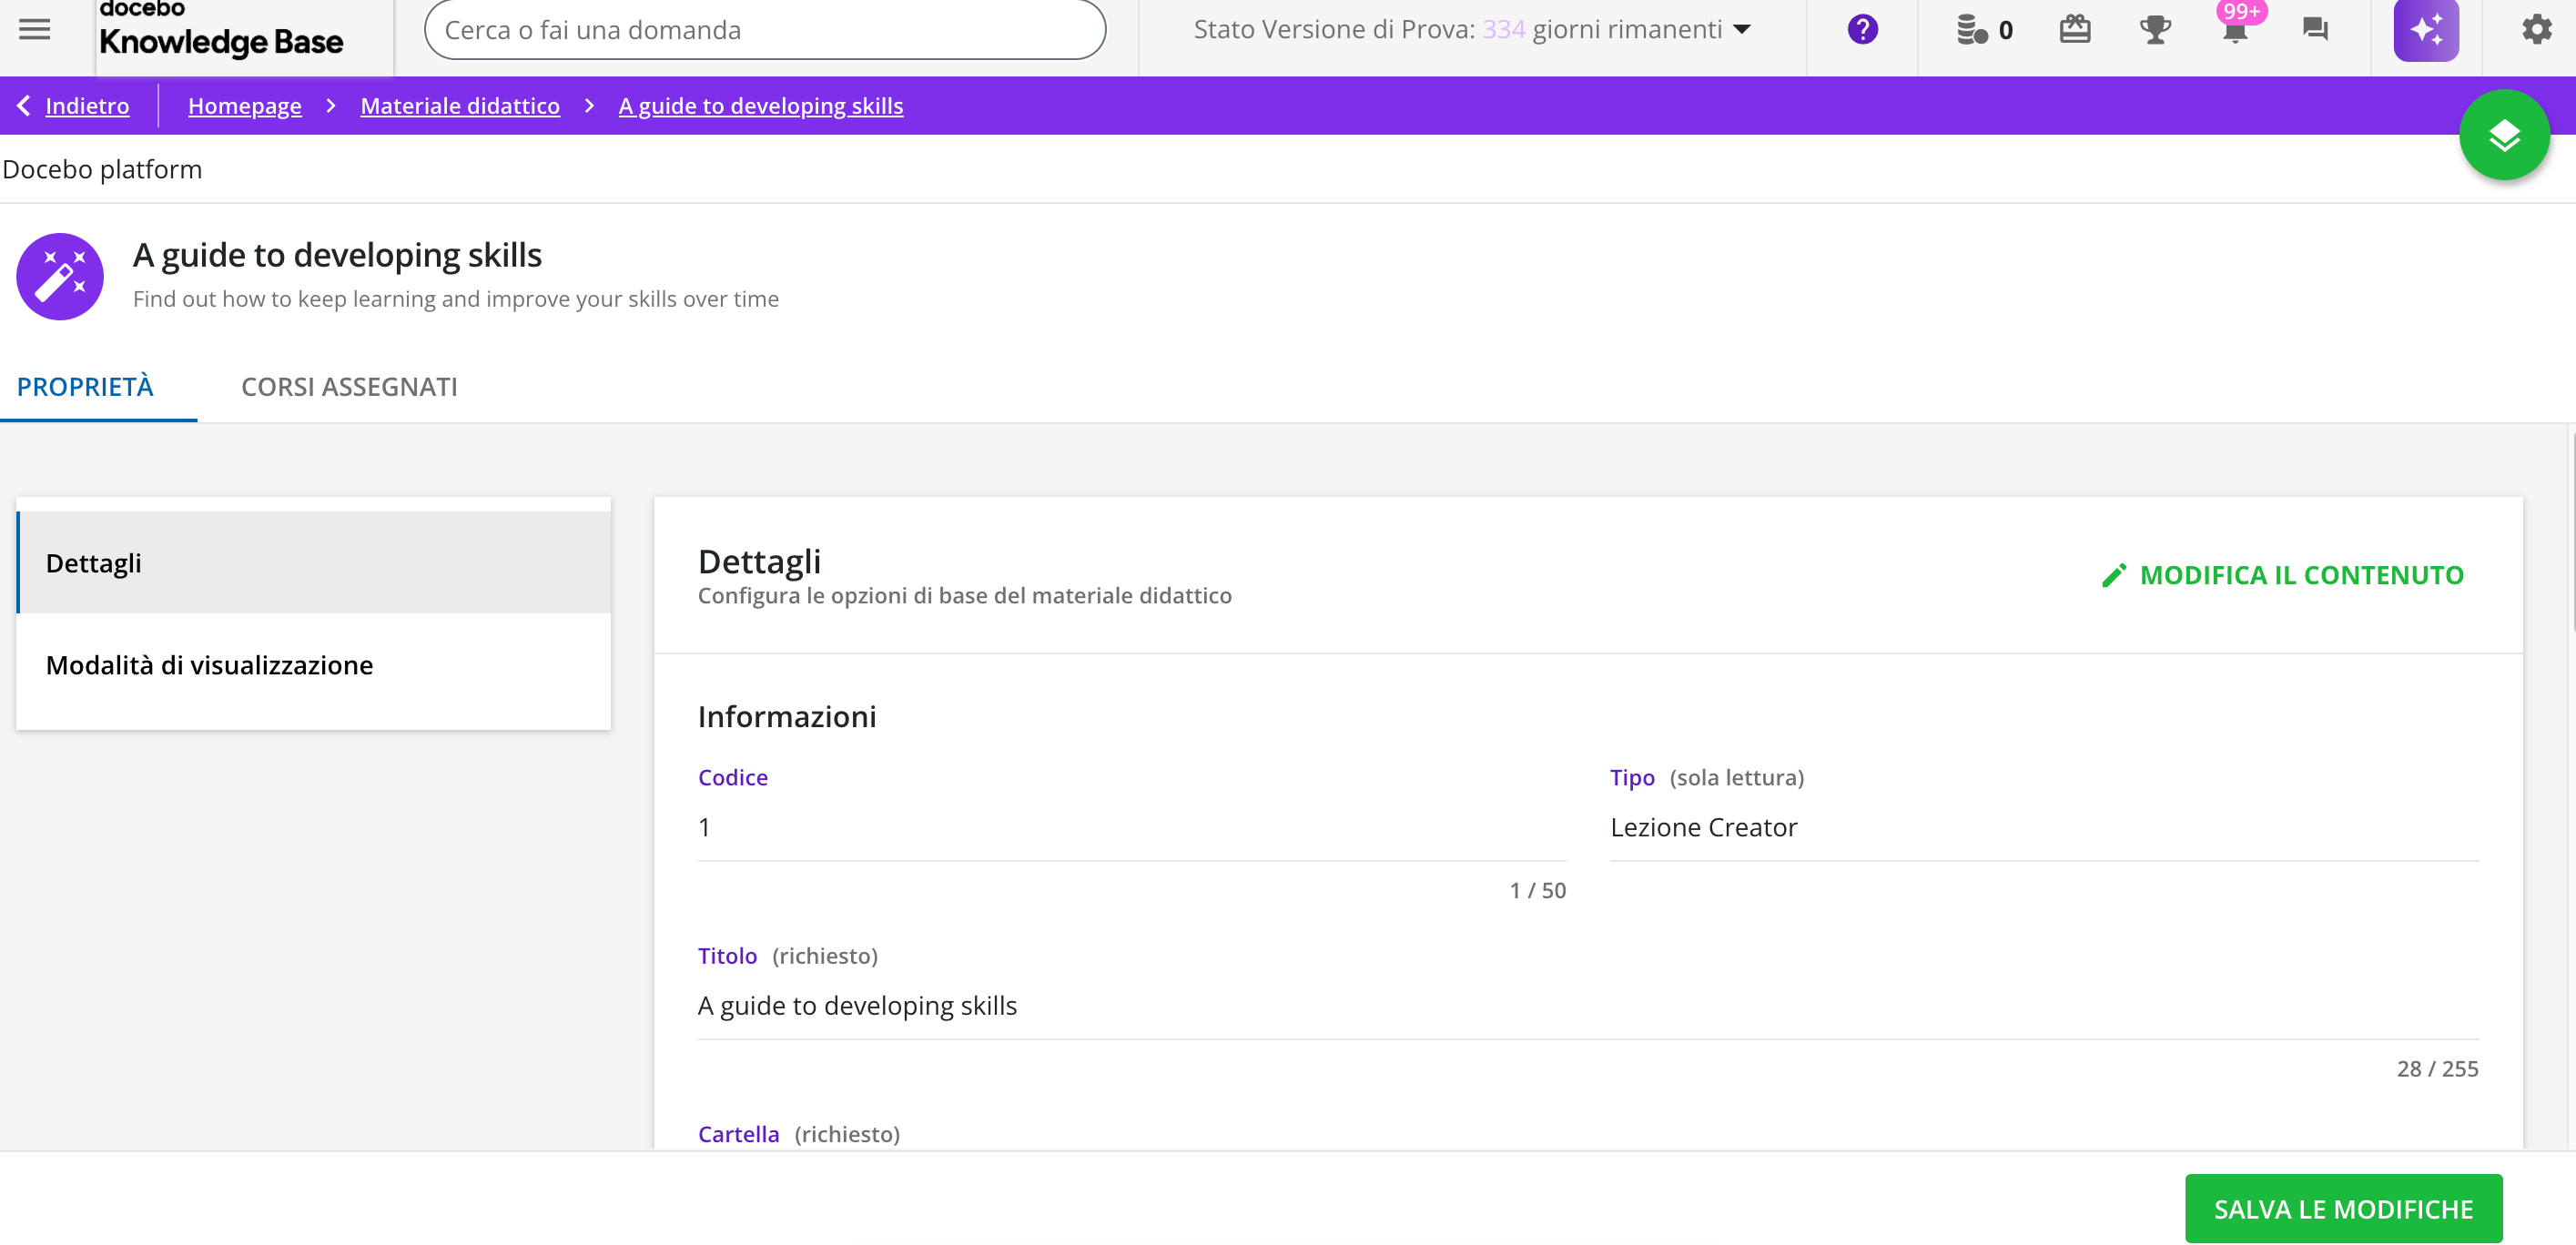Switch to the Corsi Assegnati tab

(x=349, y=387)
